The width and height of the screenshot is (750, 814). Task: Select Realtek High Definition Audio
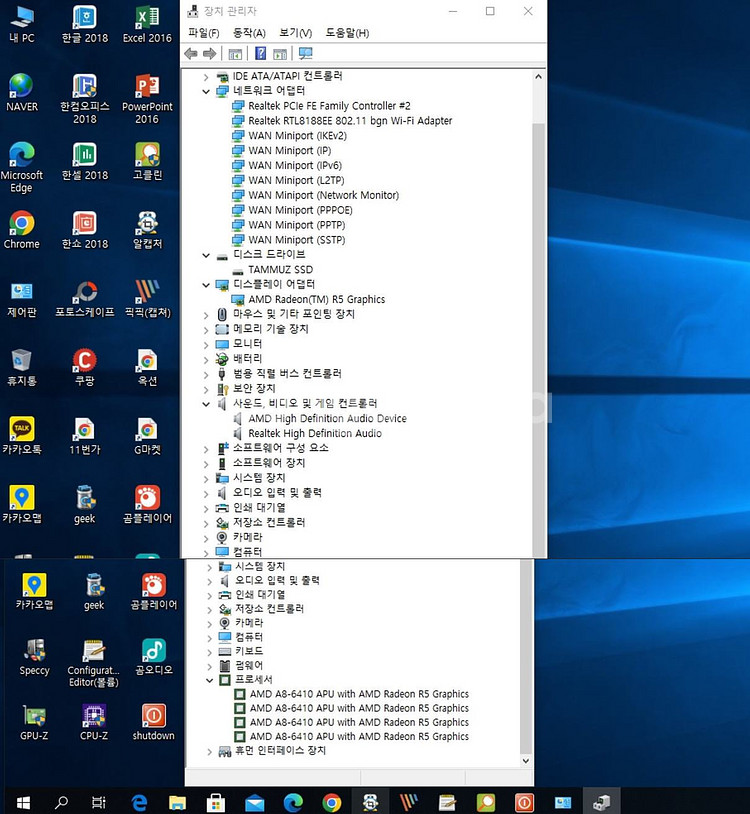[x=315, y=433]
